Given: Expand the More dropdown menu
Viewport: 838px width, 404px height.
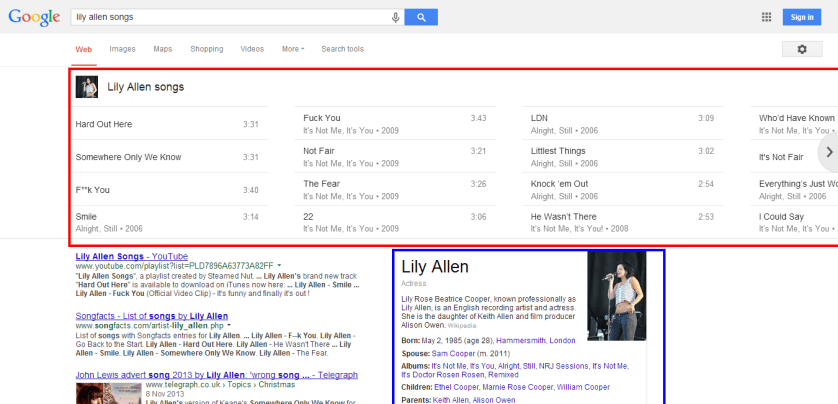Looking at the screenshot, I should pos(293,49).
